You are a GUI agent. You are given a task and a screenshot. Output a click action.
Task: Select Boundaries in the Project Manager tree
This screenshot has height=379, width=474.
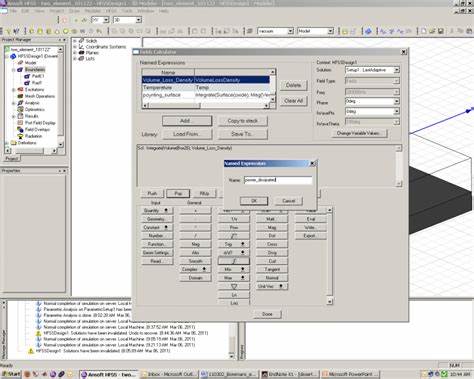pos(35,69)
